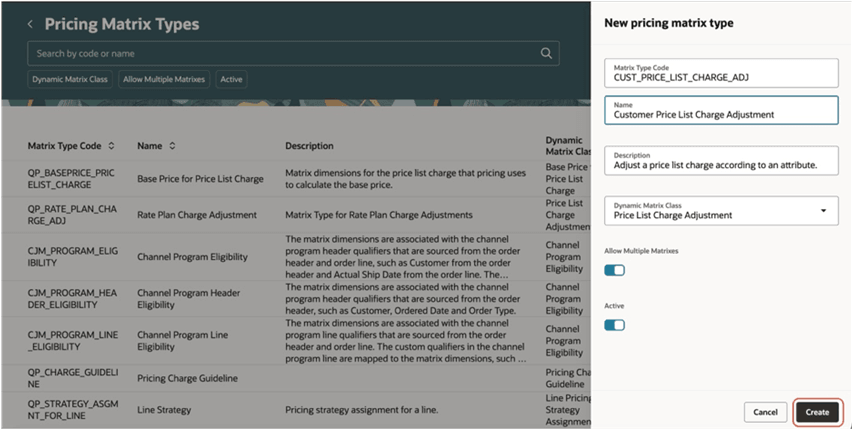Click the New pricing matrix type heading
This screenshot has height=430, width=854.
click(669, 23)
